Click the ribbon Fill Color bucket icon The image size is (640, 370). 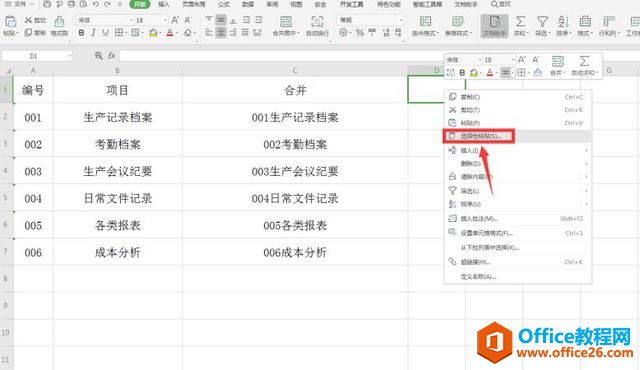pyautogui.click(x=153, y=33)
